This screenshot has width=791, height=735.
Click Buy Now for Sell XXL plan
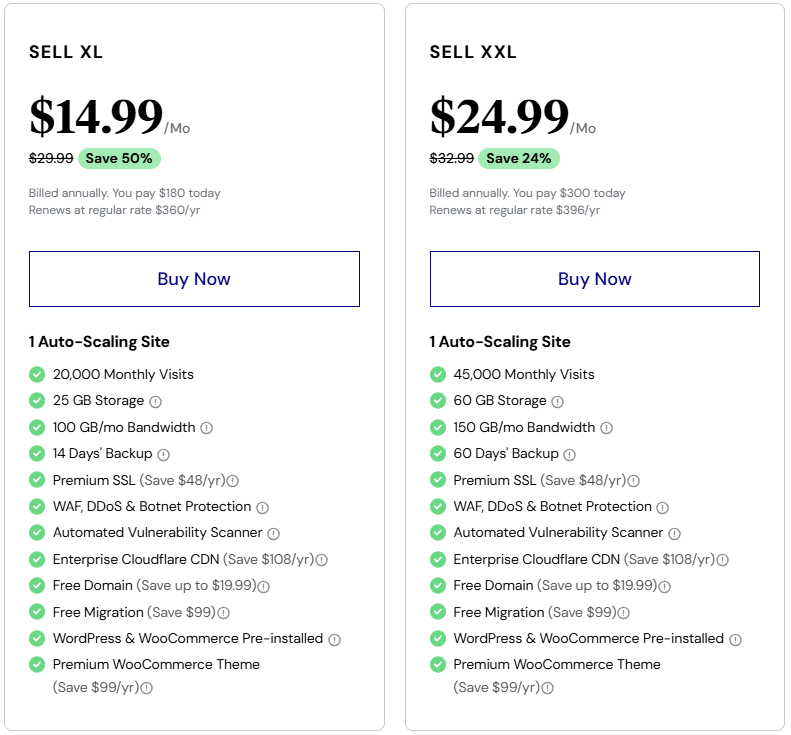[595, 279]
